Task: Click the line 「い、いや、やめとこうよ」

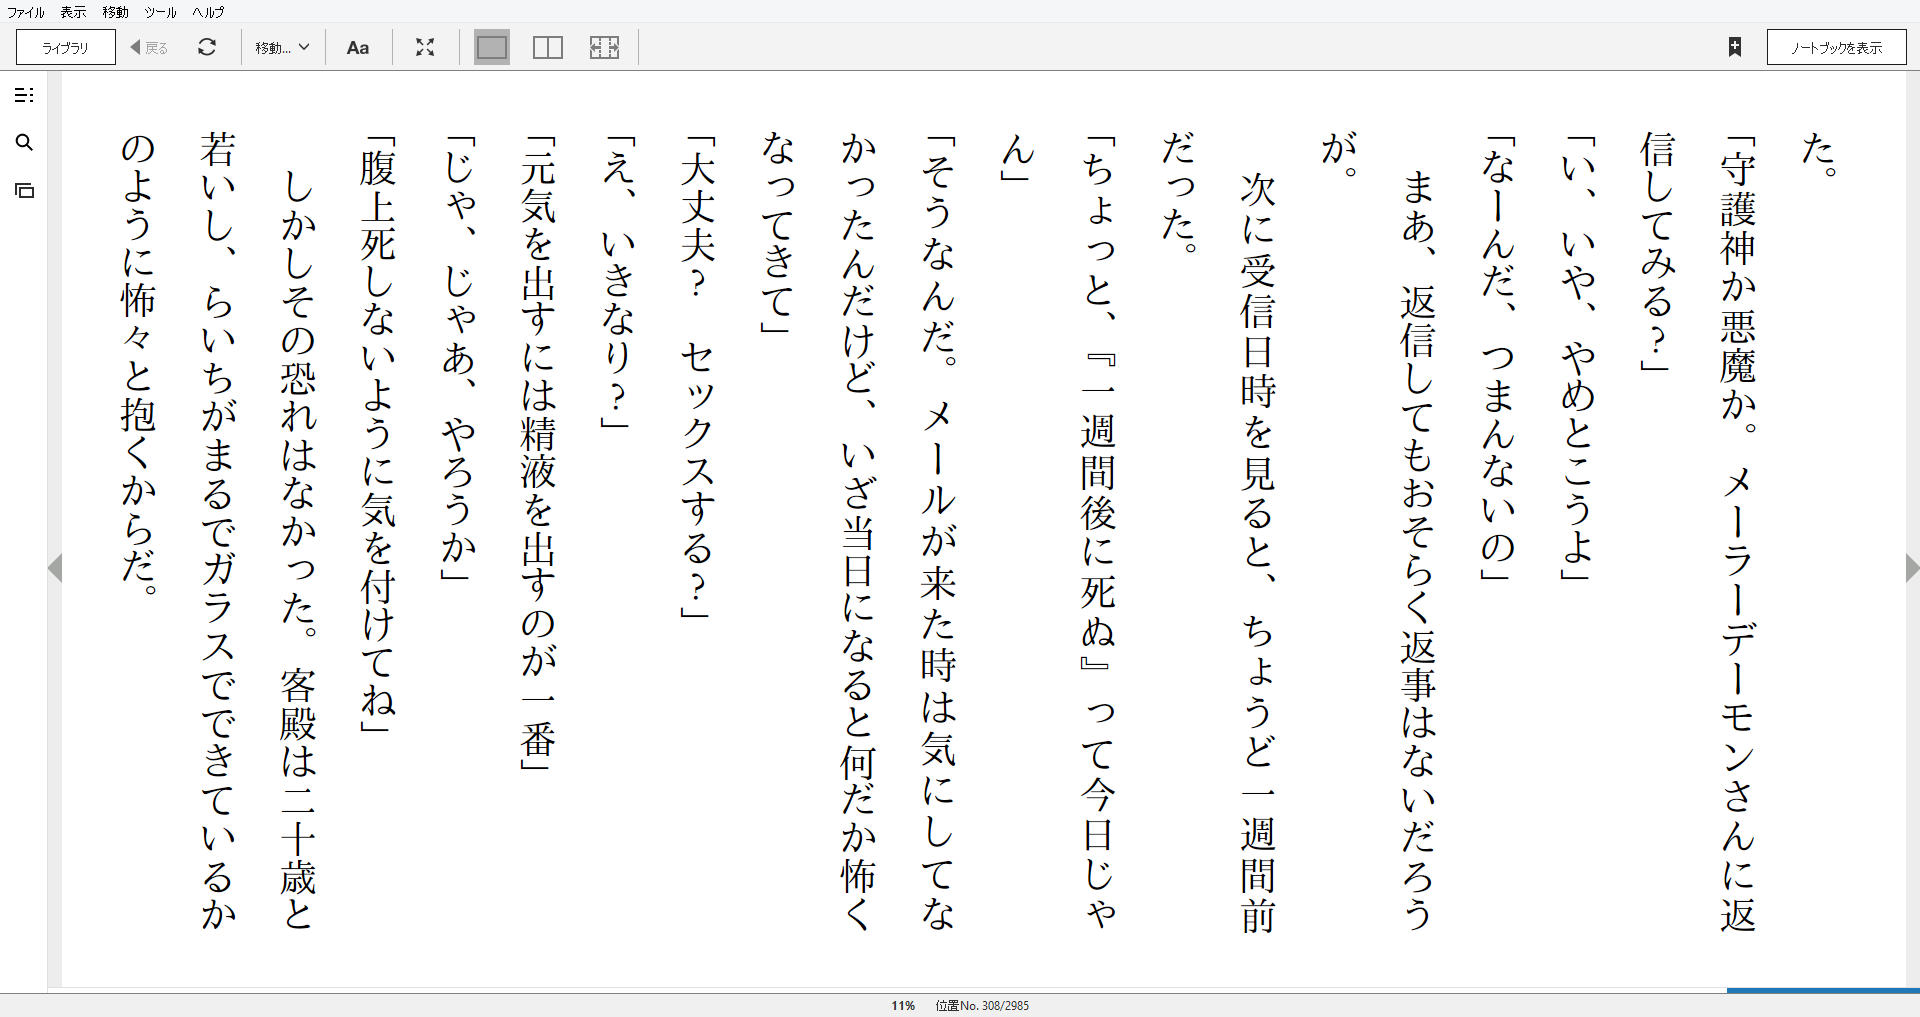Action: click(1578, 357)
